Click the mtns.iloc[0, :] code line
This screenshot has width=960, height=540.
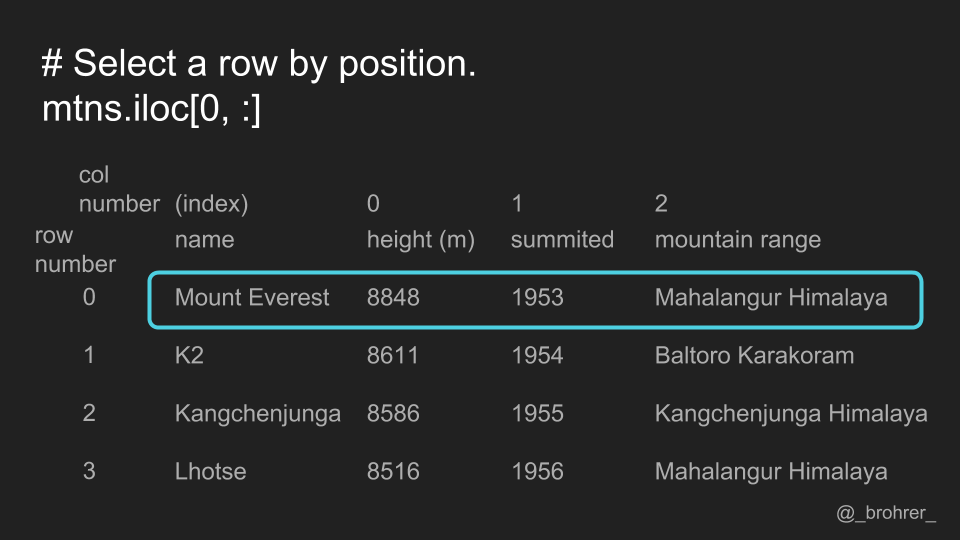point(151,109)
